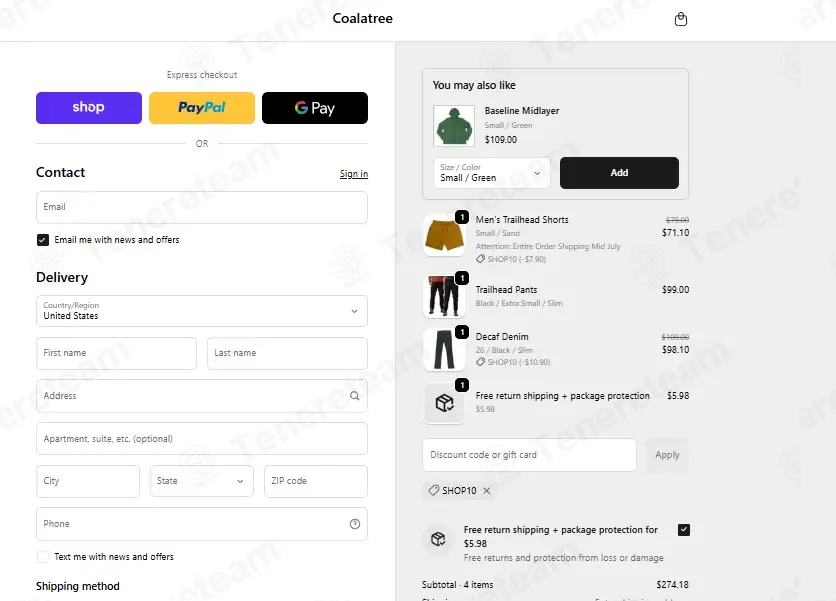Open the shopping bag cart icon
Image resolution: width=836 pixels, height=601 pixels.
[680, 19]
